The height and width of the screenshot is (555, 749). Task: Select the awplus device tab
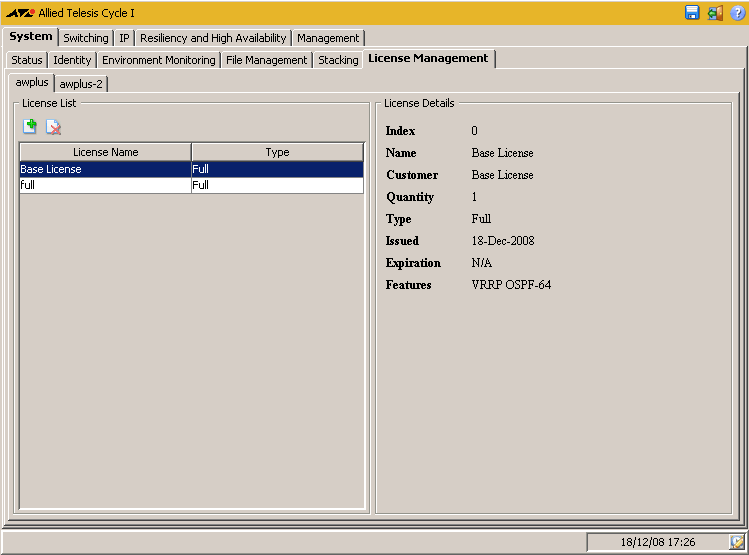point(32,82)
